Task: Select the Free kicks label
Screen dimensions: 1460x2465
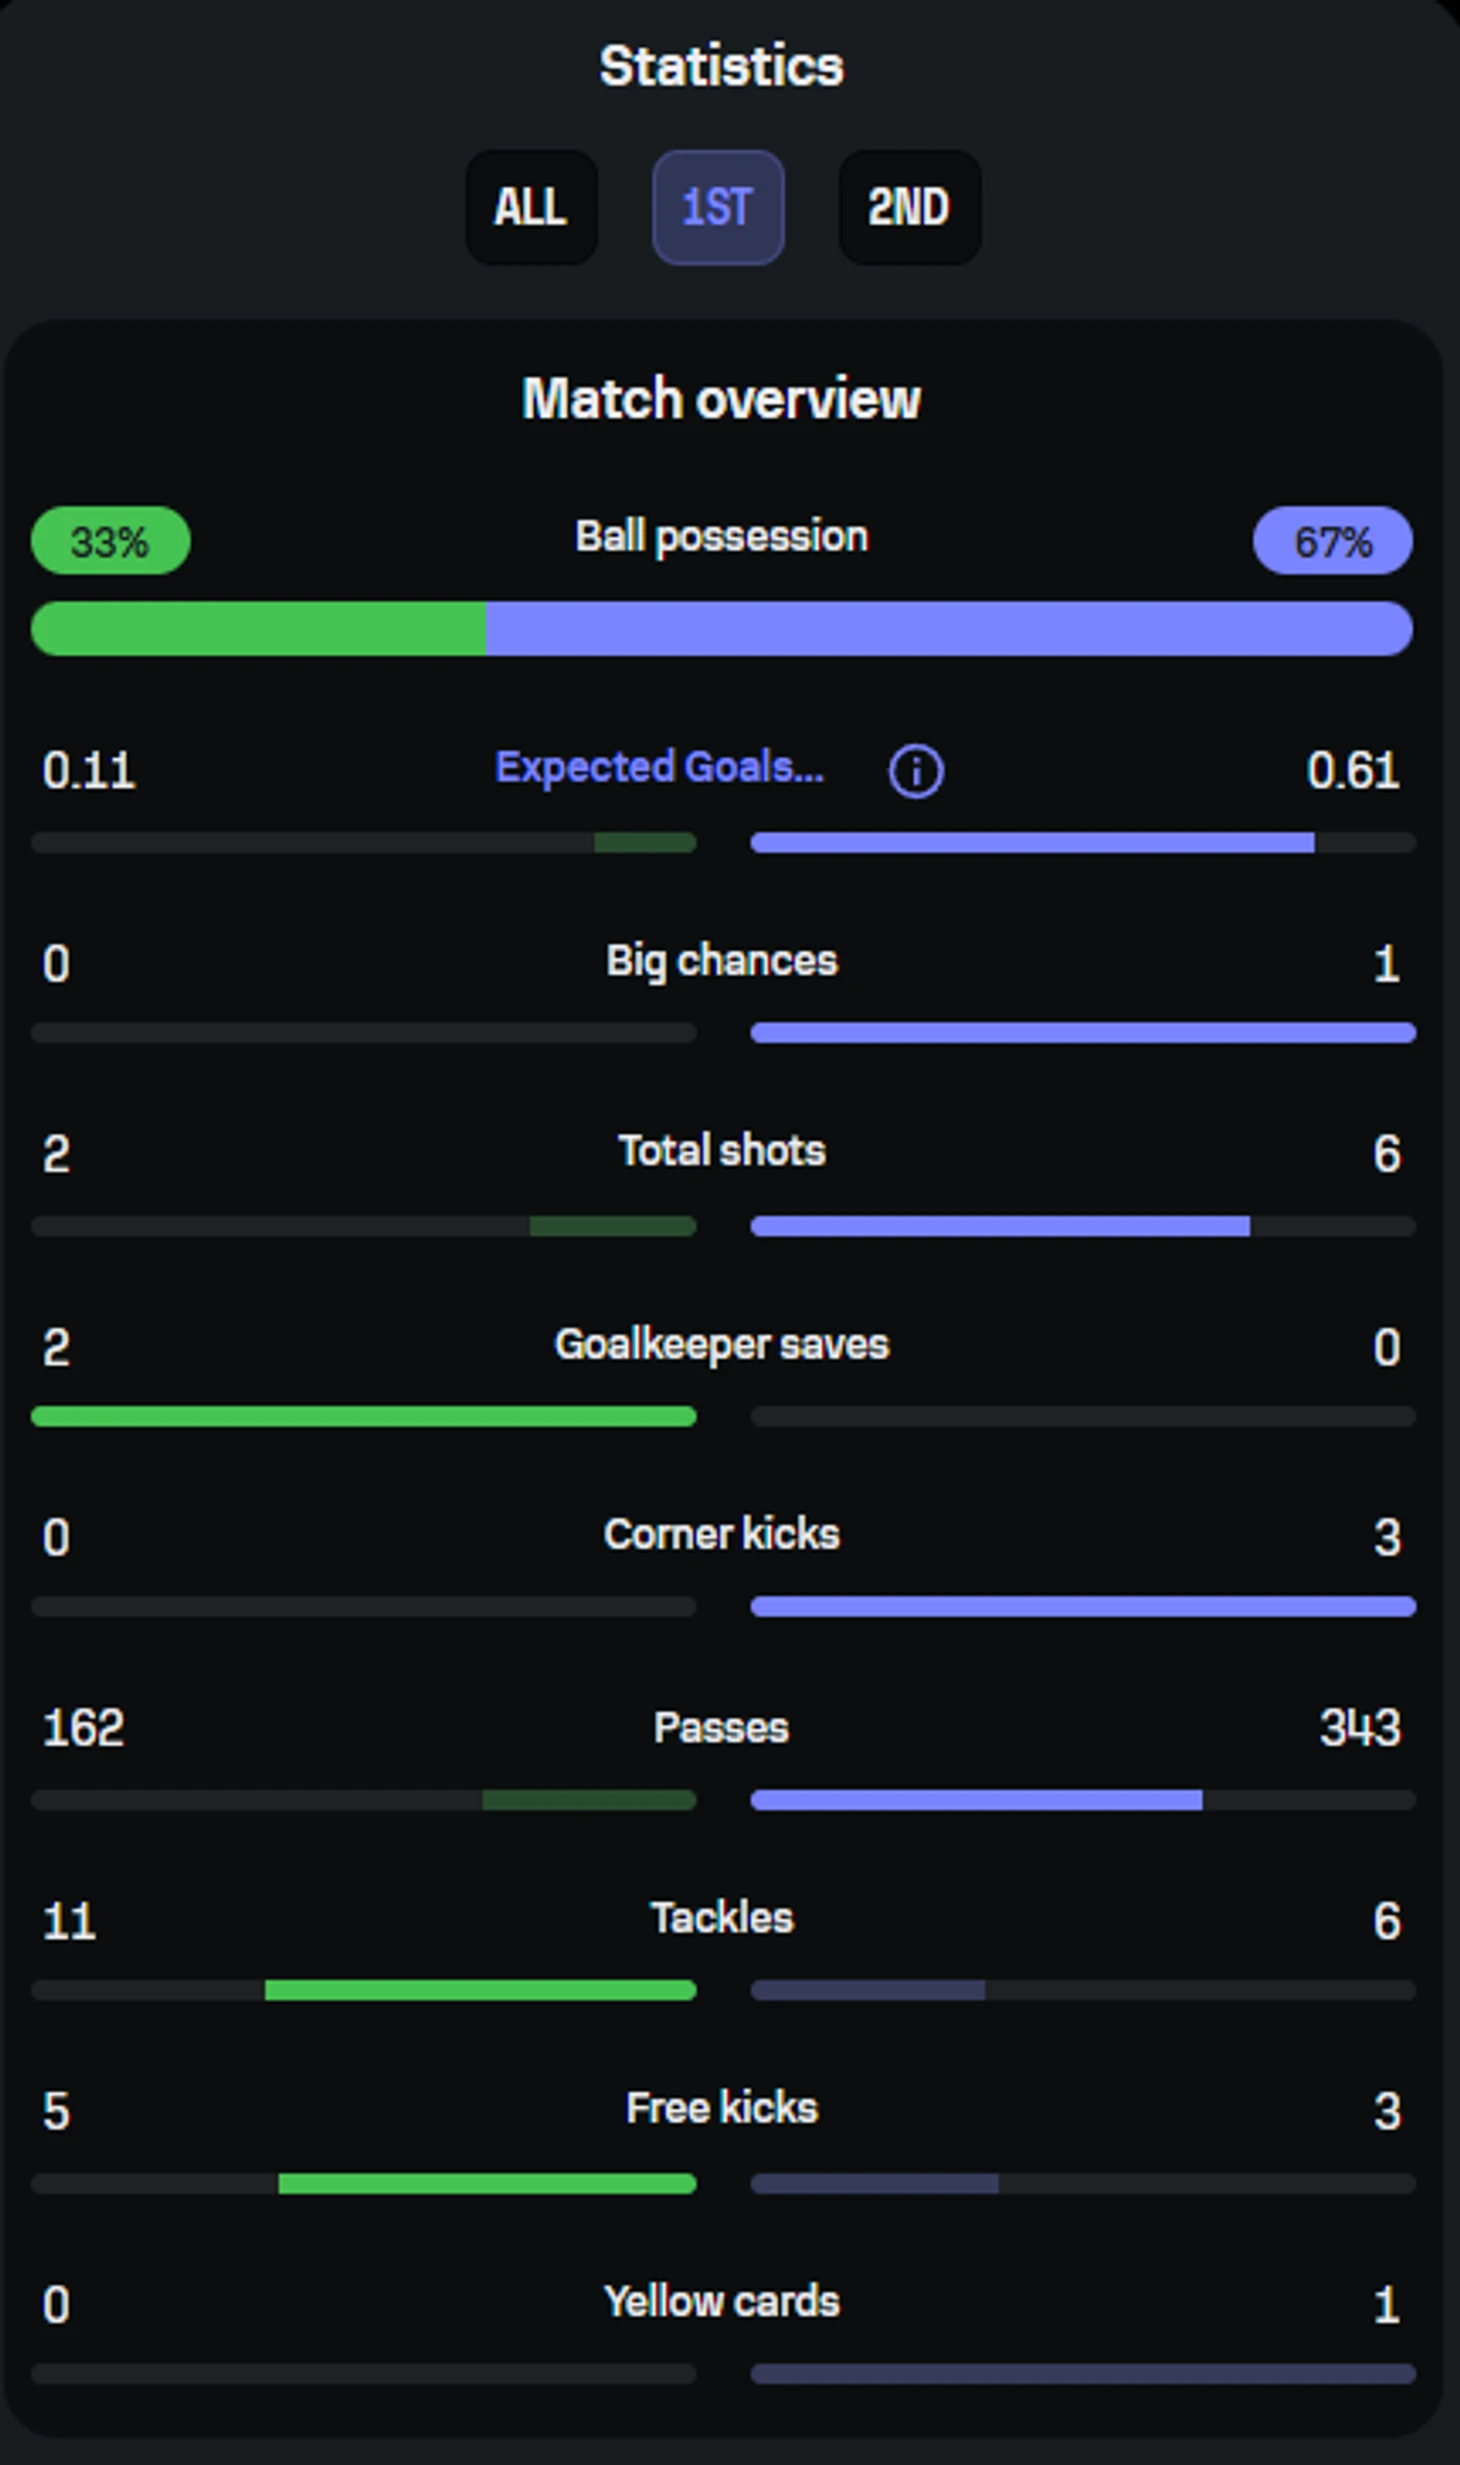Action: [720, 2108]
